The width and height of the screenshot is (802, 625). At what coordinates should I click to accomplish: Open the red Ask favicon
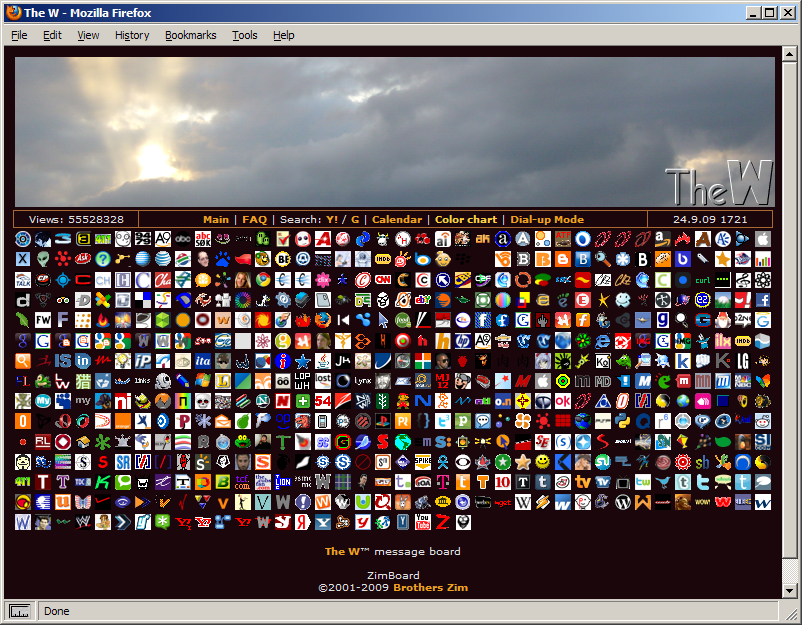[x=82, y=259]
